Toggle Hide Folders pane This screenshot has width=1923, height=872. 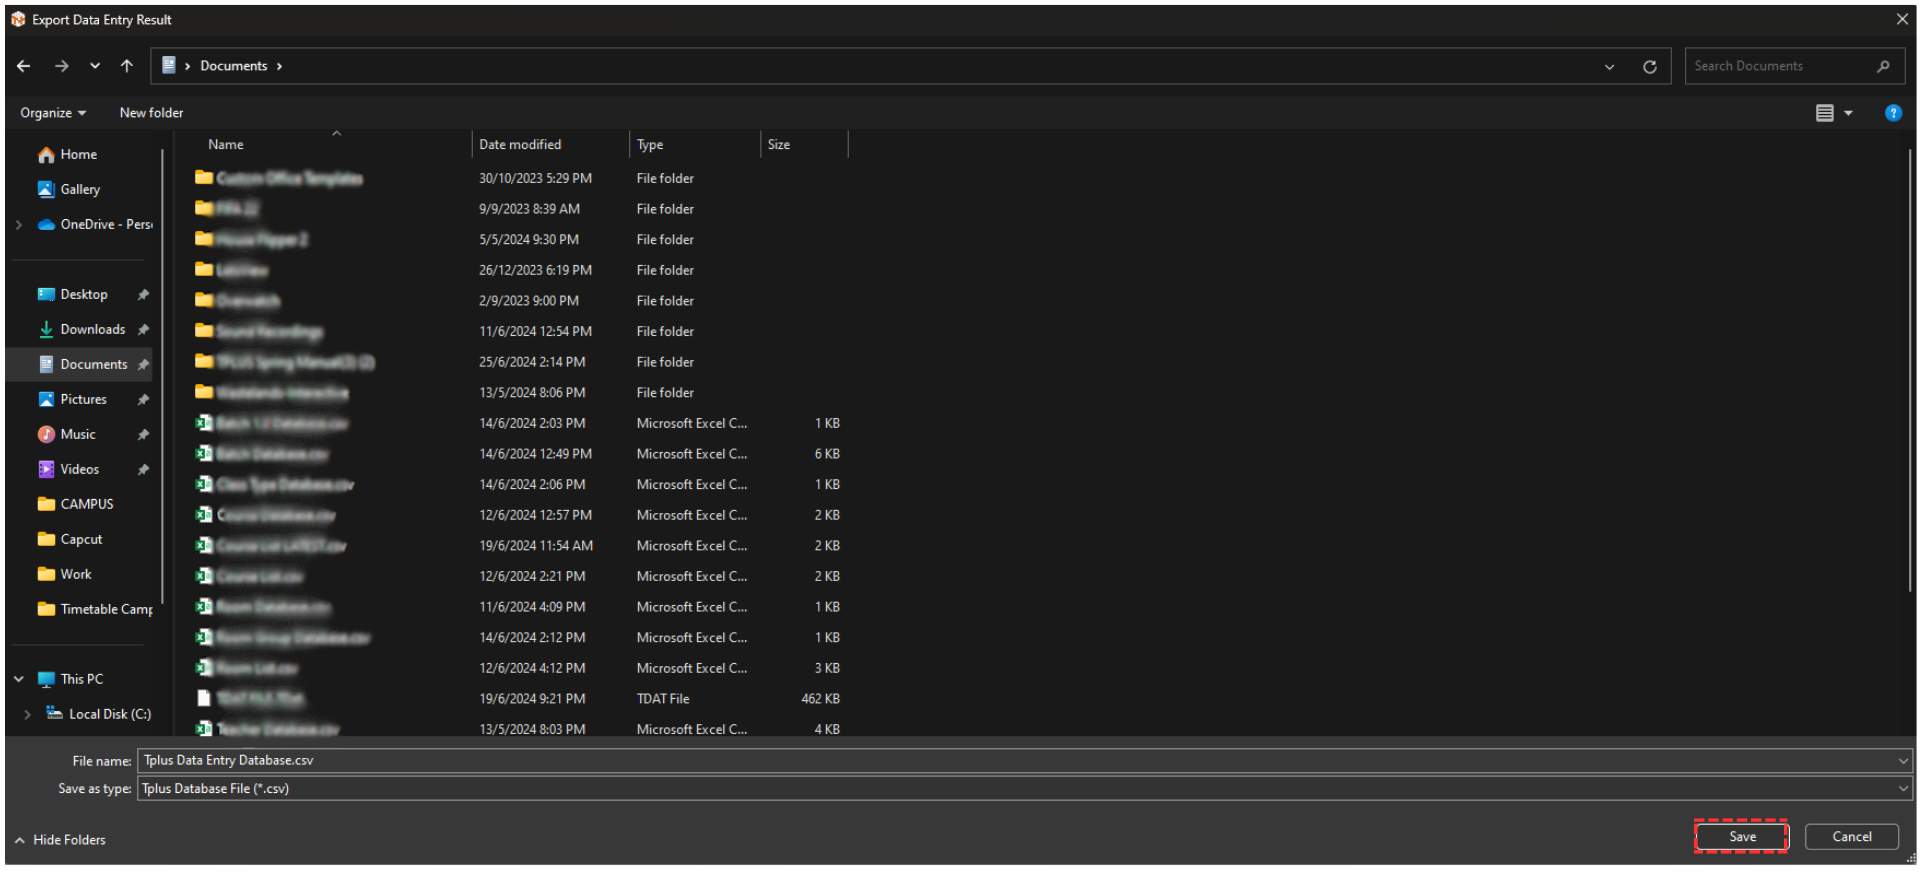[61, 840]
